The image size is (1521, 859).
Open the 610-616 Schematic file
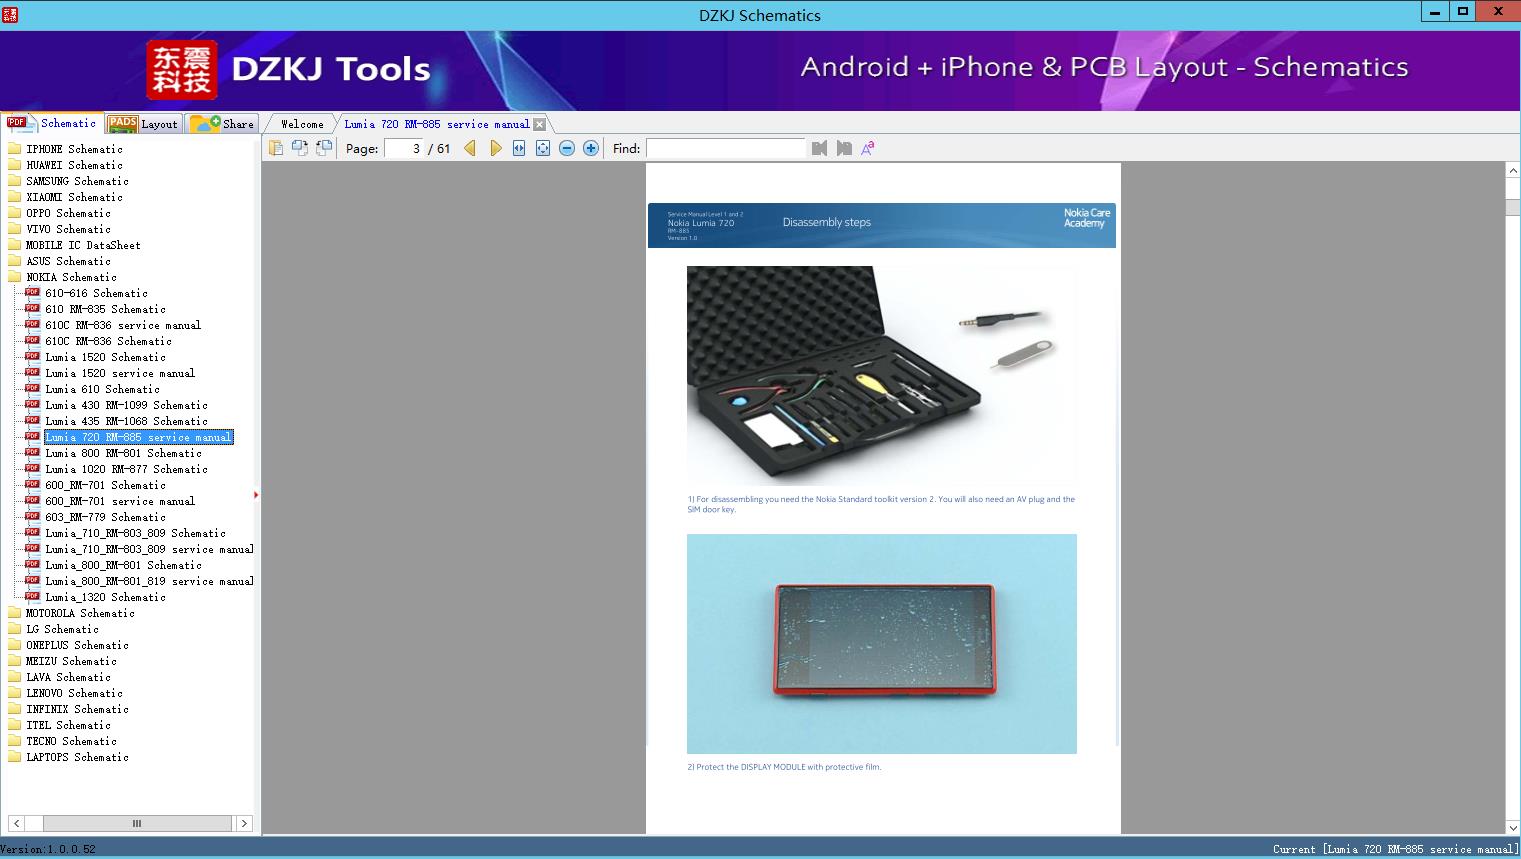point(96,293)
